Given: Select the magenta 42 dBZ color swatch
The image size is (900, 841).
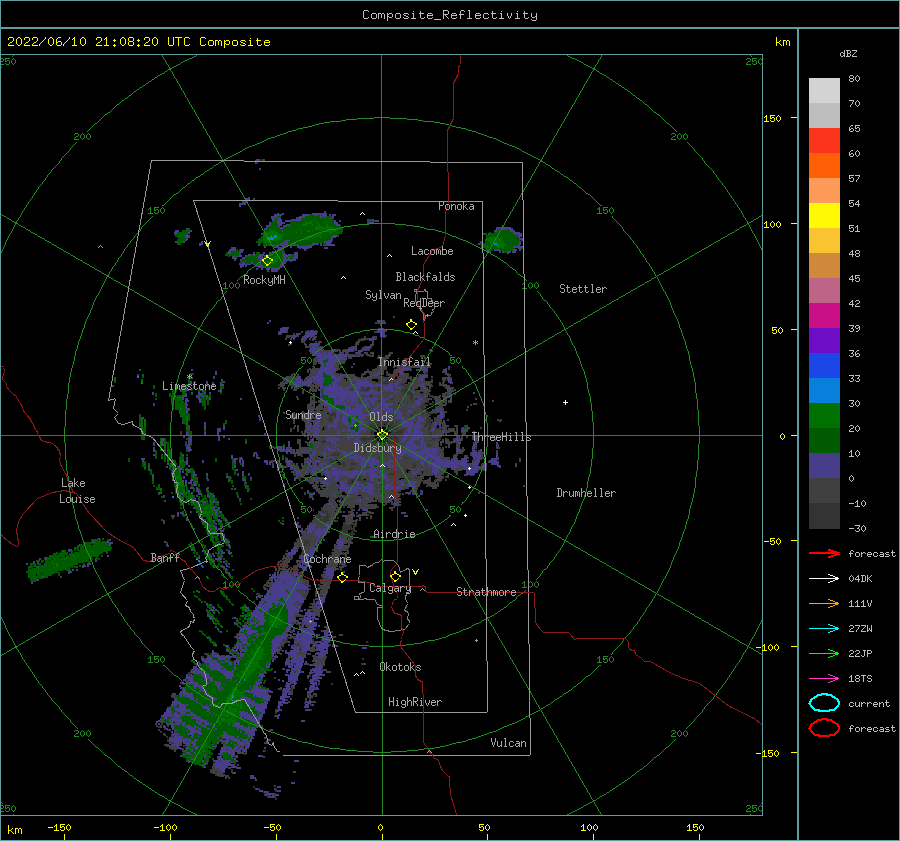Looking at the screenshot, I should (x=824, y=315).
